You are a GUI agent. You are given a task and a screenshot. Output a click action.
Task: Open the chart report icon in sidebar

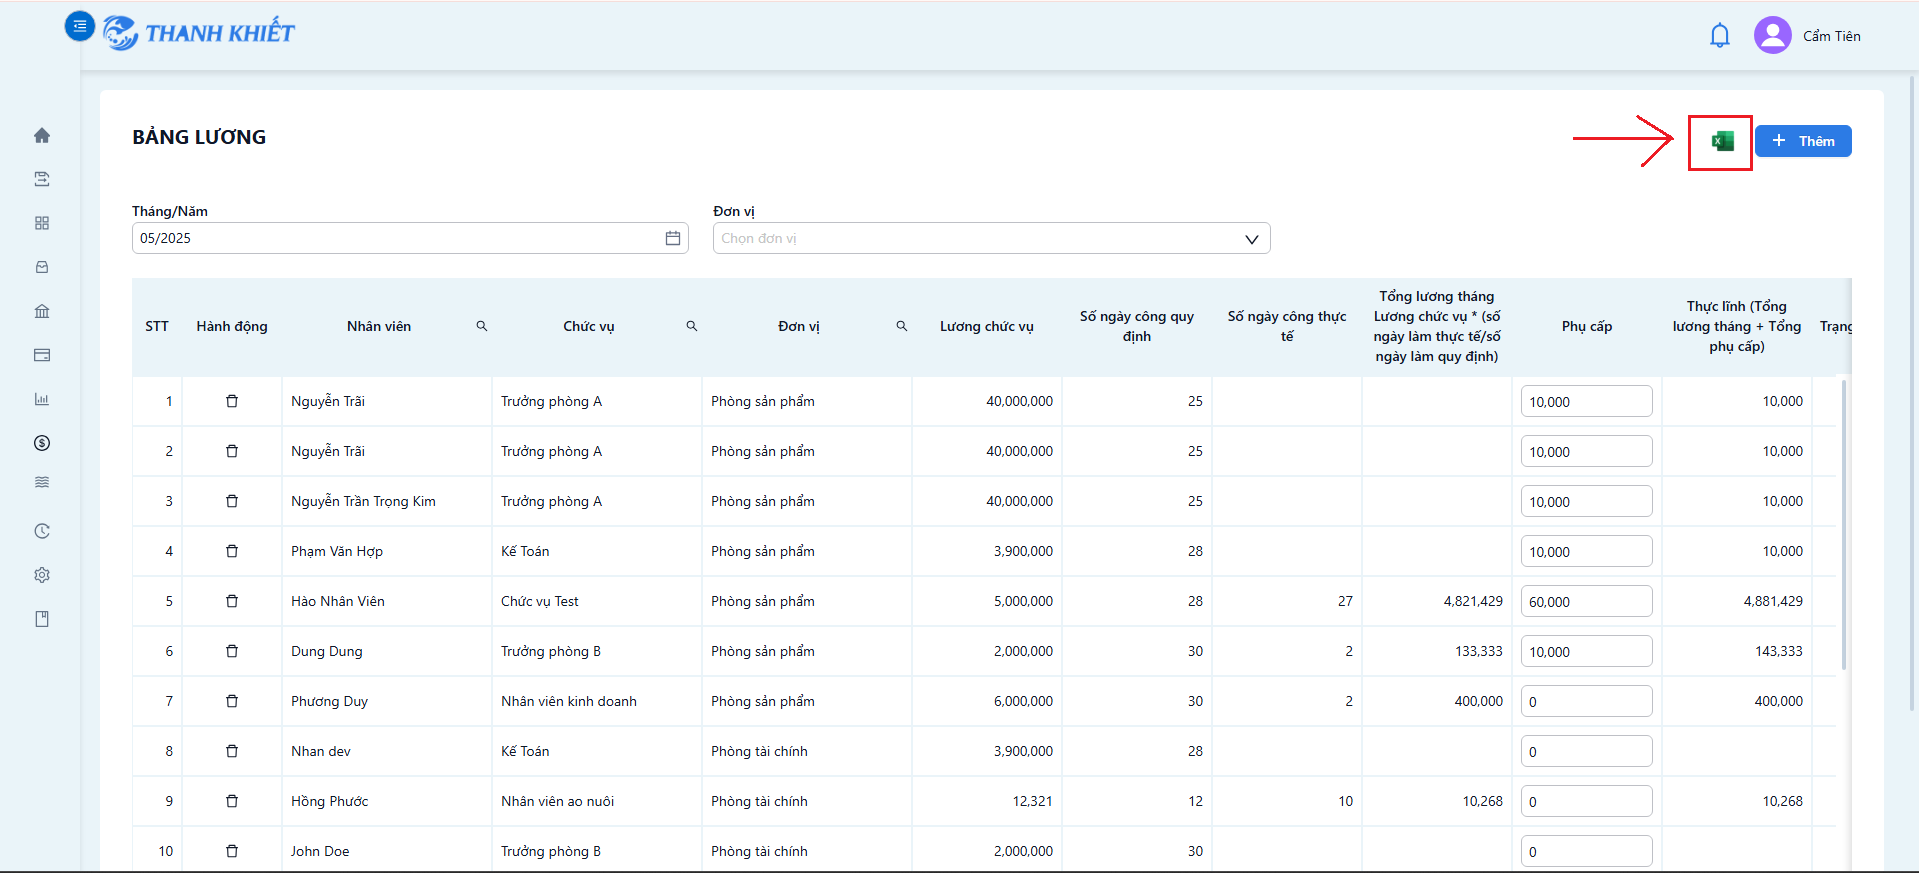coord(42,399)
